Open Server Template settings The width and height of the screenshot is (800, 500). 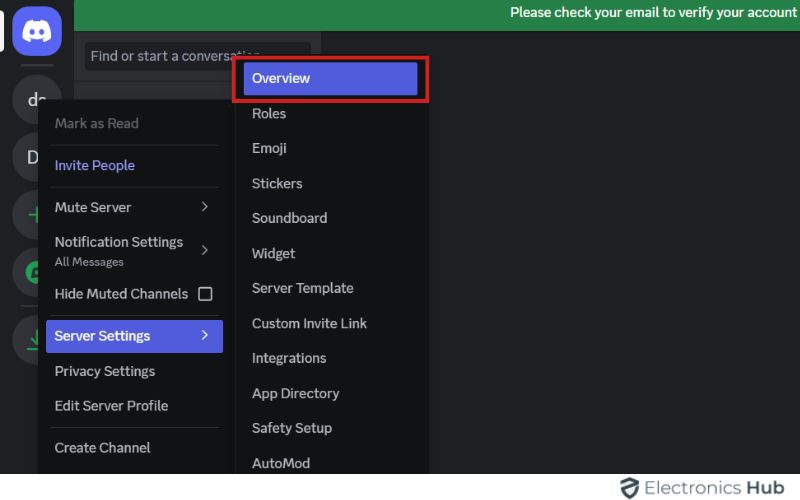point(303,288)
